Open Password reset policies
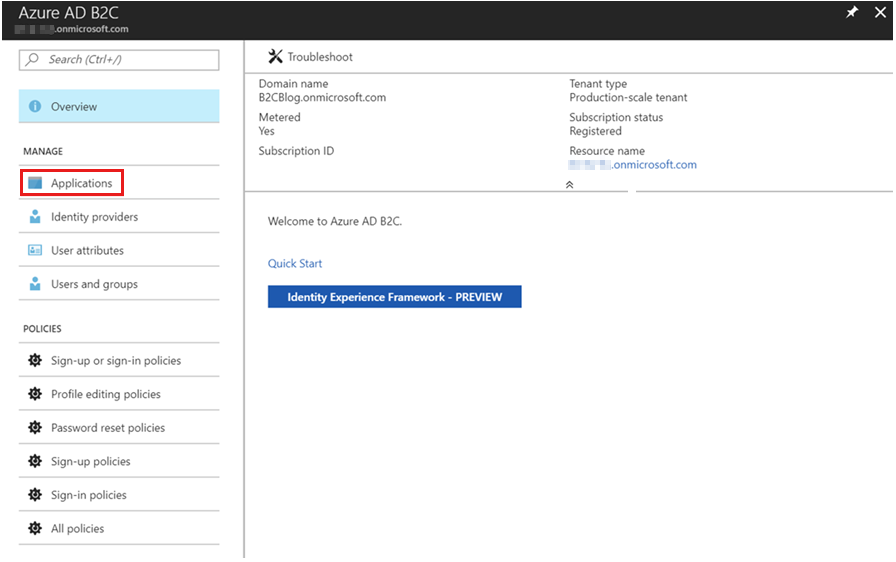The width and height of the screenshot is (896, 562). pos(119,428)
